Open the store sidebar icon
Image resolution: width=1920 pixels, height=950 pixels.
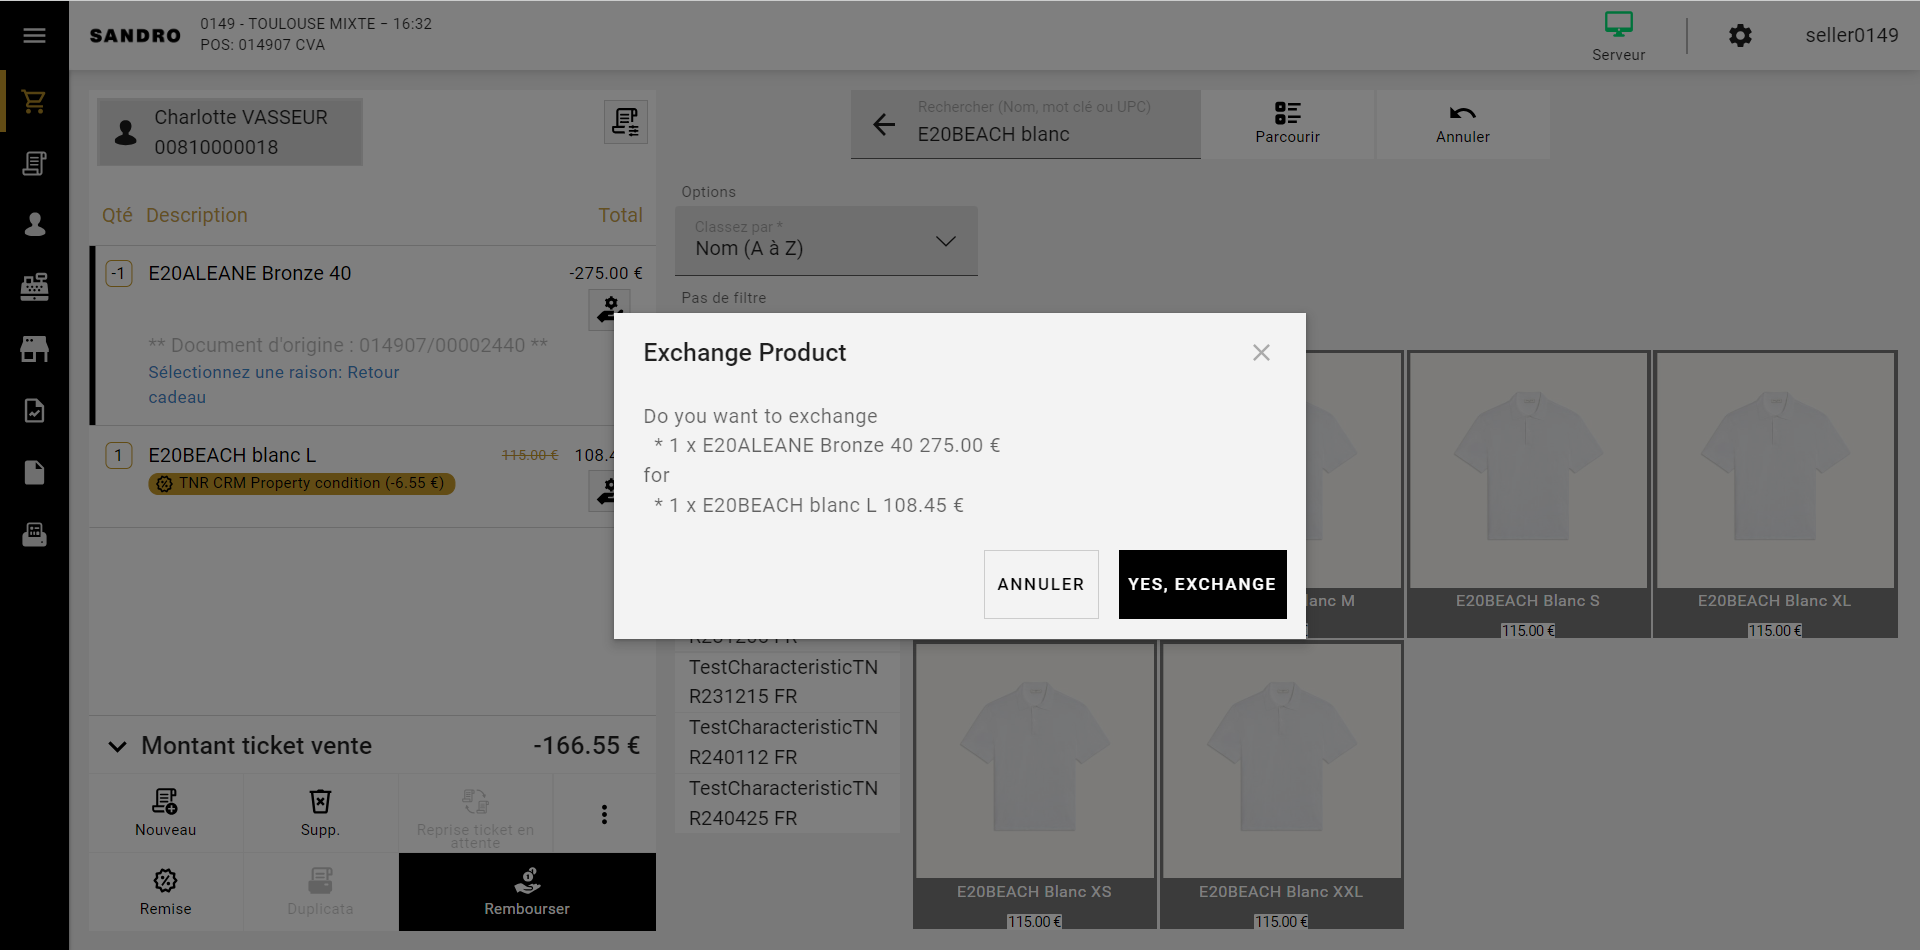pos(34,349)
